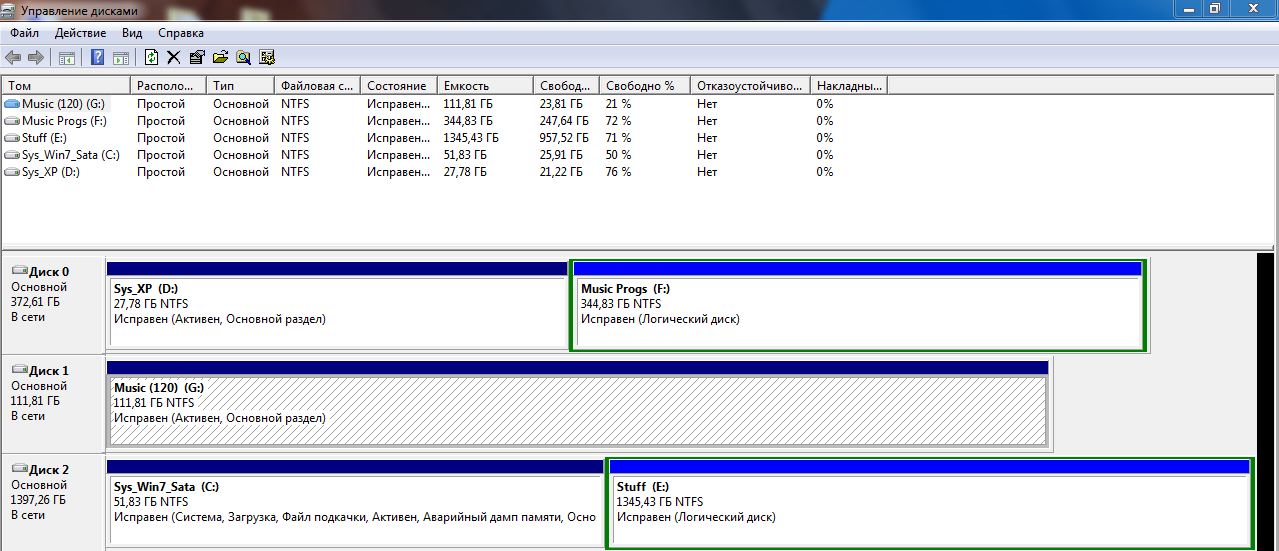1279x551 pixels.
Task: Sort by the Свобод... free space column header
Action: tap(566, 86)
